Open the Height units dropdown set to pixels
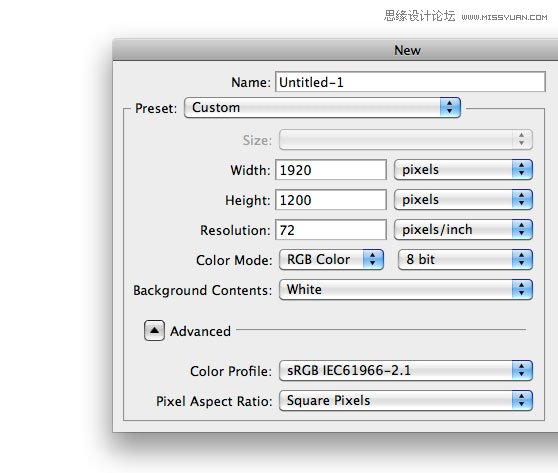Image resolution: width=558 pixels, height=473 pixels. (x=463, y=199)
